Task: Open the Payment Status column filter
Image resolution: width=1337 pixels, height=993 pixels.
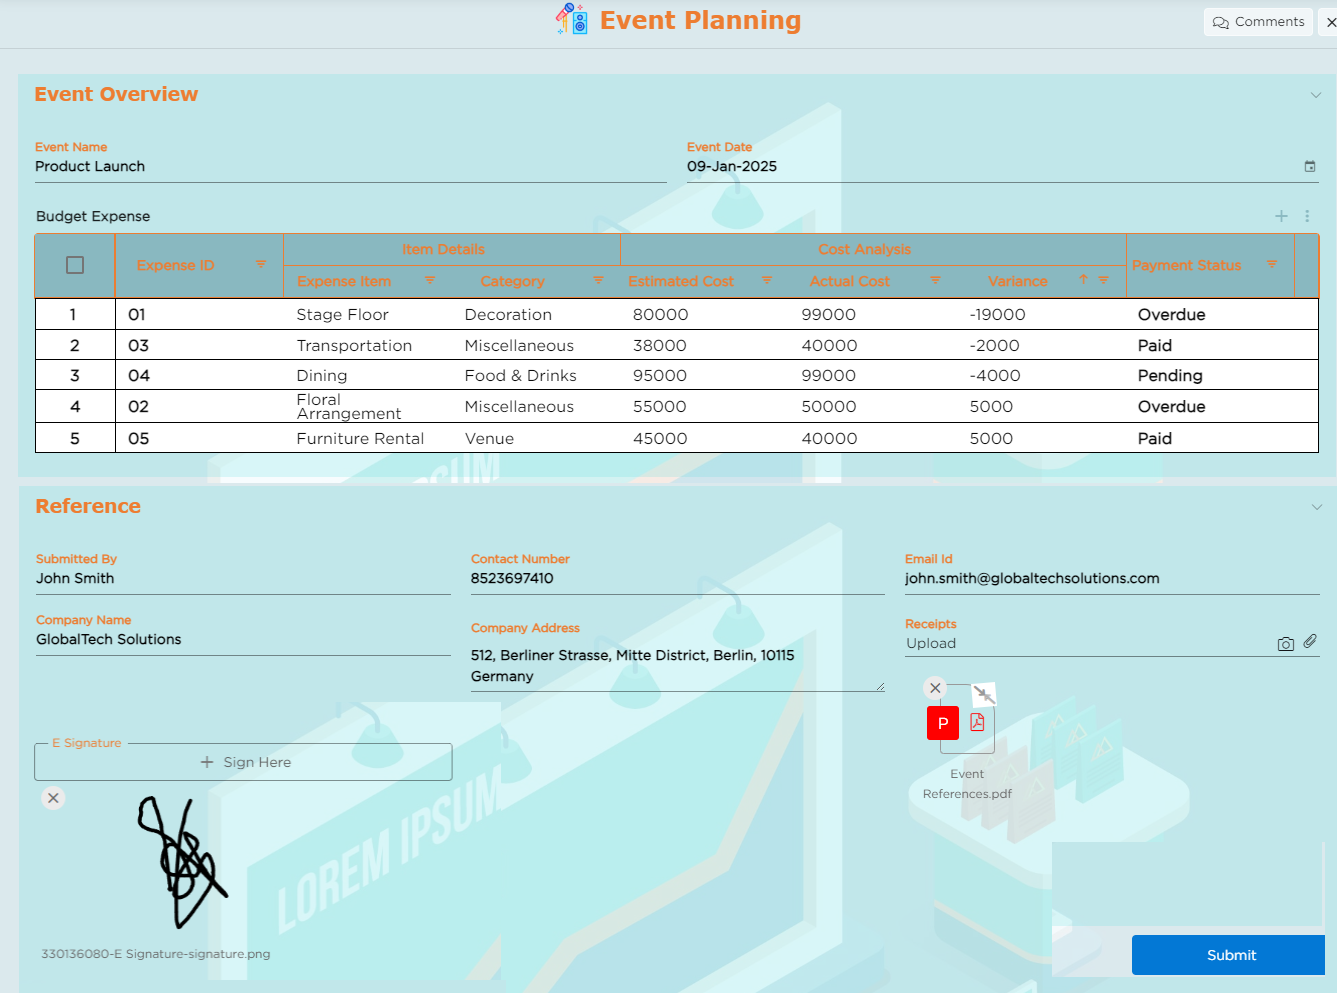Action: tap(1272, 265)
